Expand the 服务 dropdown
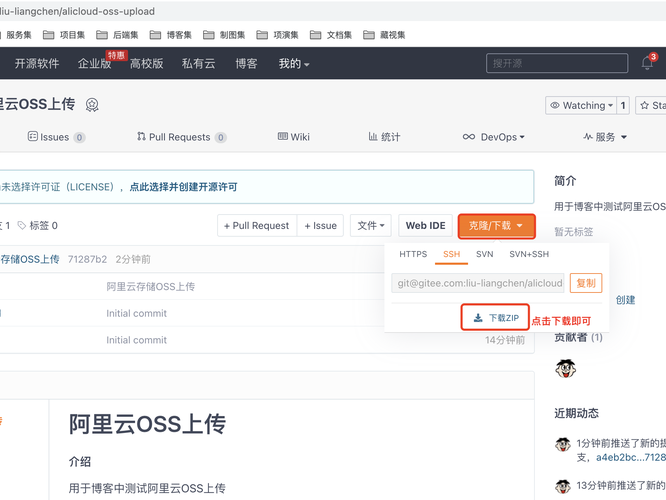This screenshot has height=500, width=666. (x=605, y=137)
